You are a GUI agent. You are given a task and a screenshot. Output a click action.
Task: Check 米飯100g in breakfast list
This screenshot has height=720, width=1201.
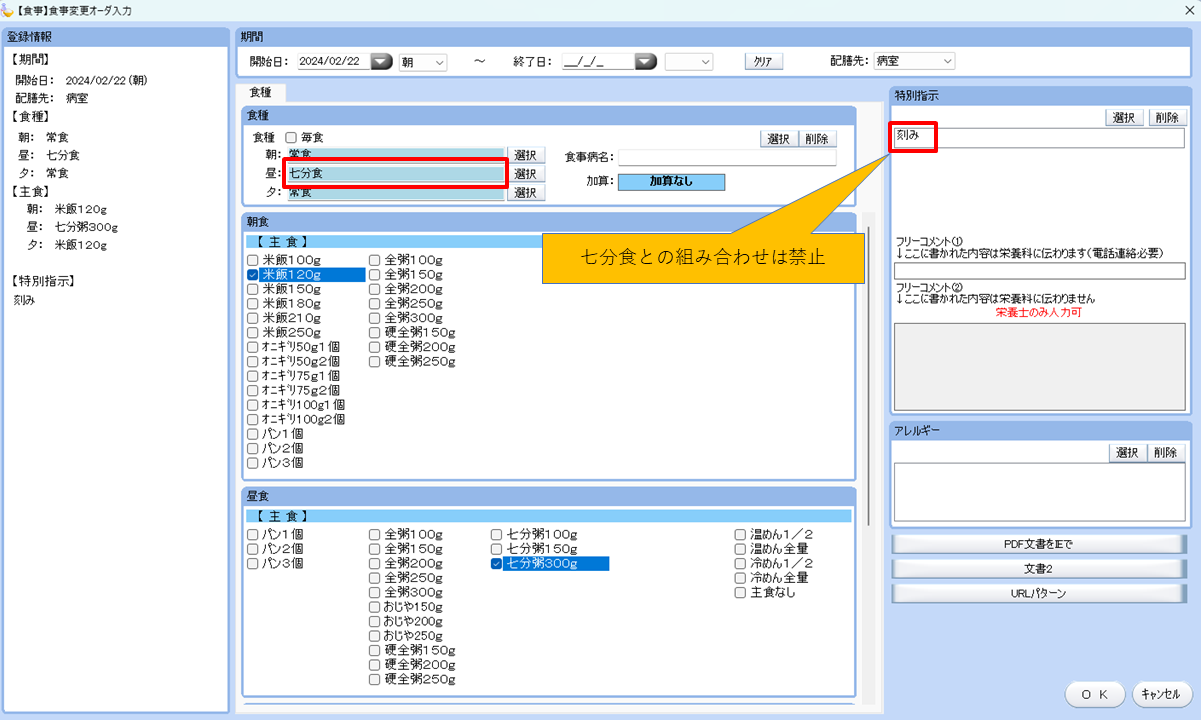[253, 260]
